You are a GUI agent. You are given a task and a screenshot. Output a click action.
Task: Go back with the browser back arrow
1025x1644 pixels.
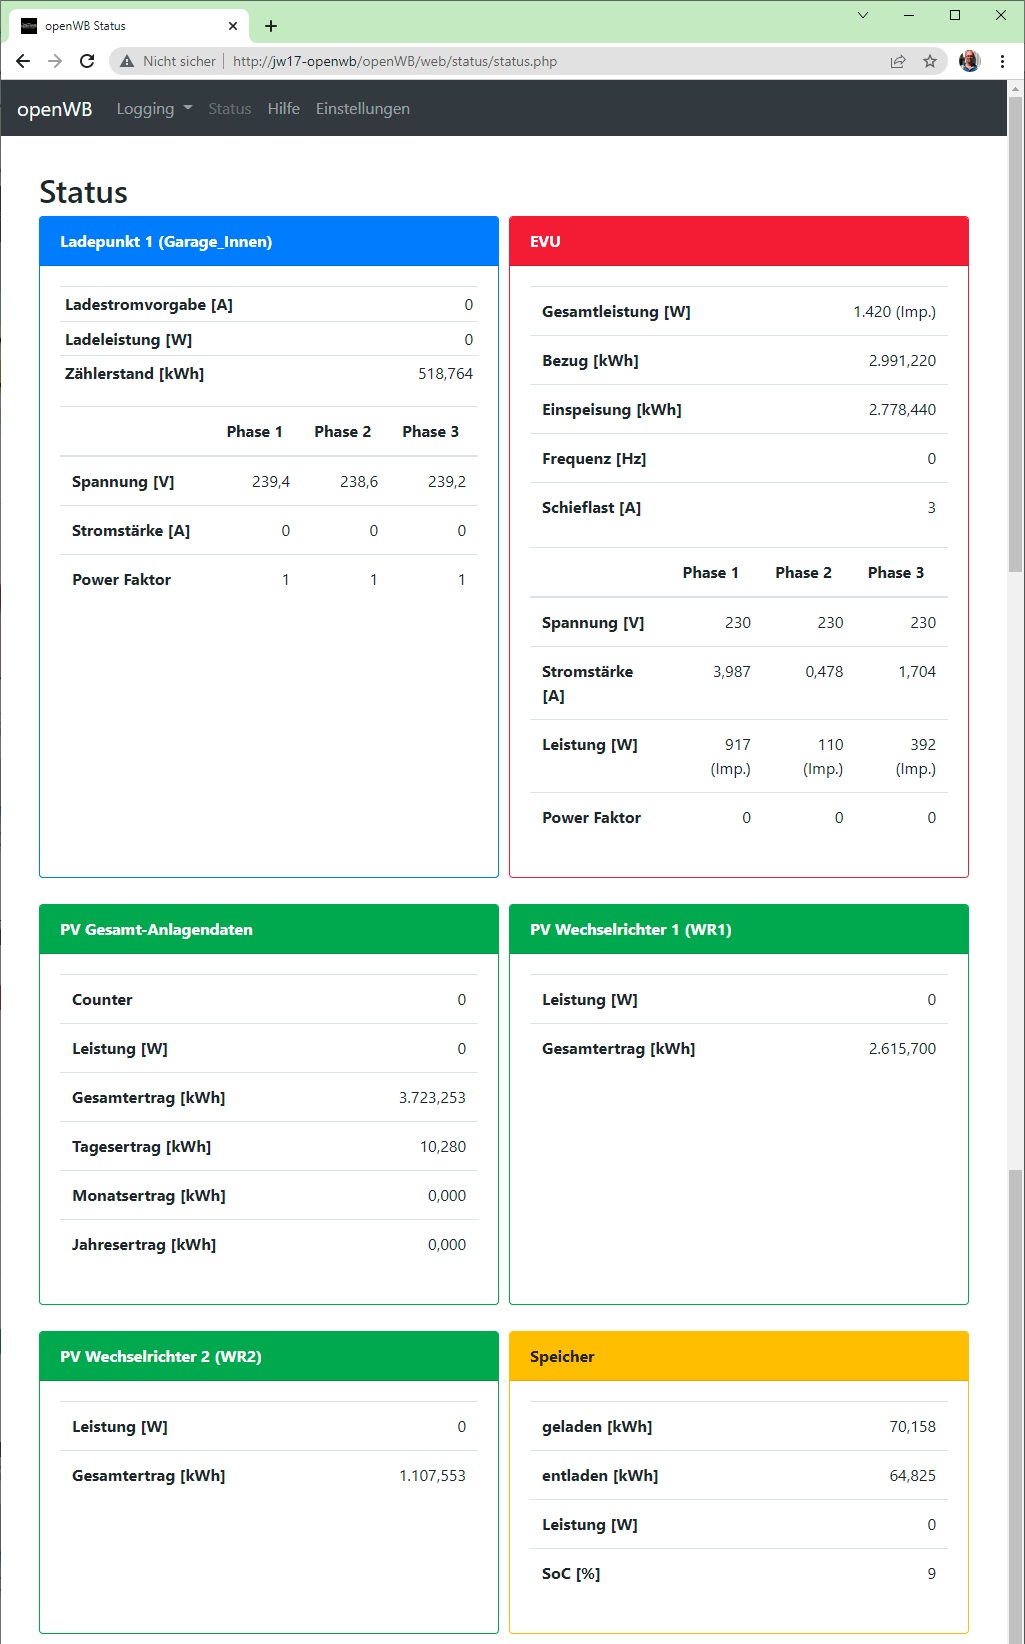point(23,61)
